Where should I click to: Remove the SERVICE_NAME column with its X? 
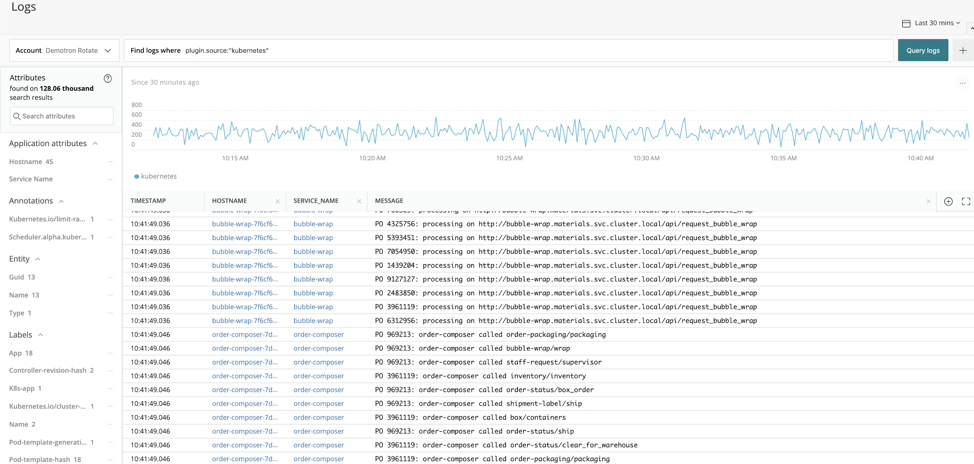tap(359, 201)
